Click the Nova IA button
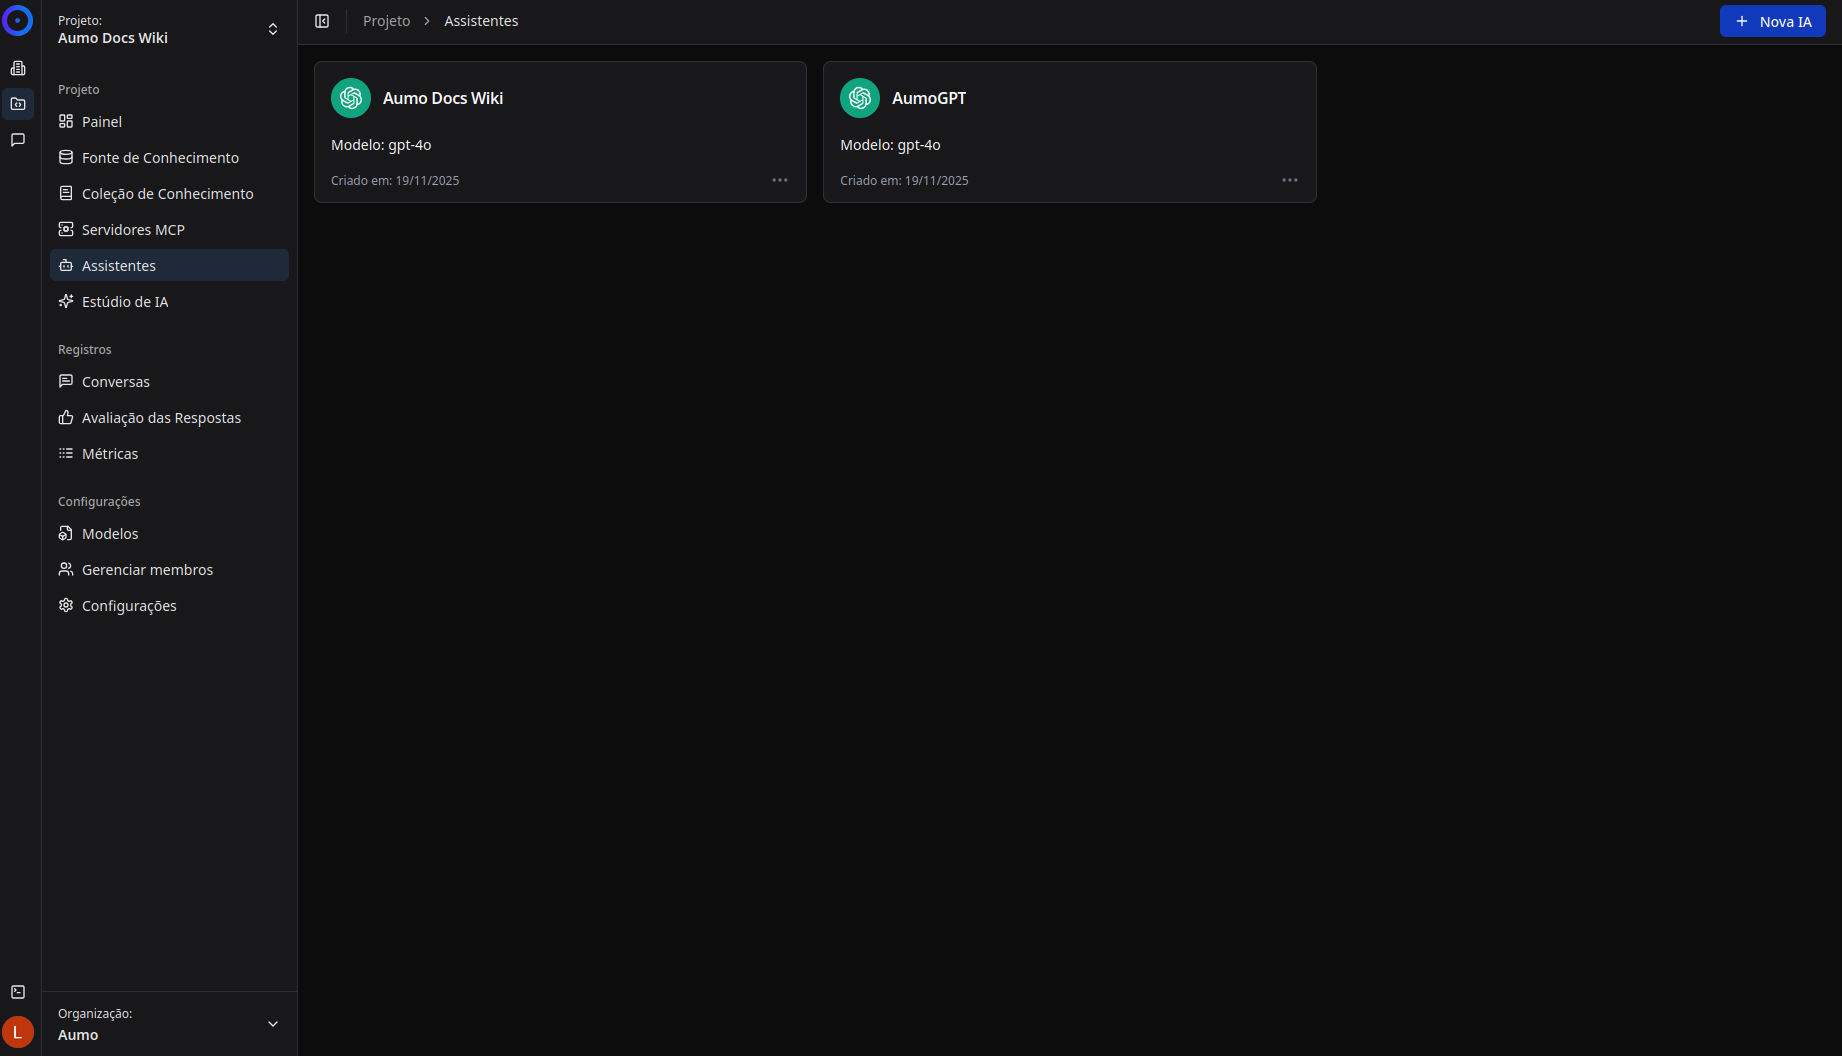Viewport: 1842px width, 1056px height. coord(1772,21)
